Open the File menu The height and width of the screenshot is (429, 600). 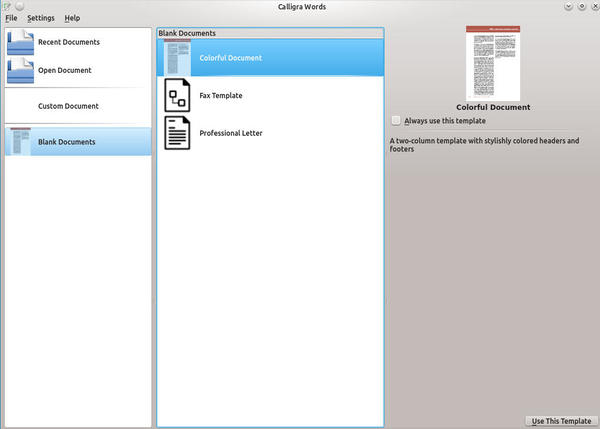coord(11,18)
